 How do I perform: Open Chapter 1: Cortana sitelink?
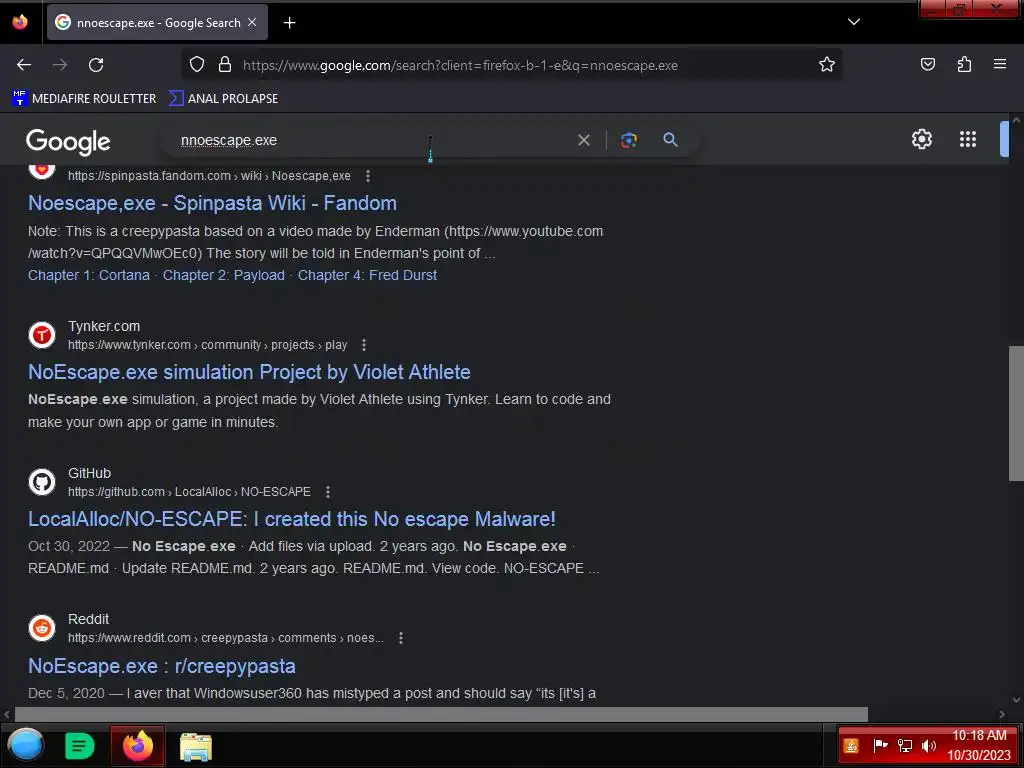[89, 275]
